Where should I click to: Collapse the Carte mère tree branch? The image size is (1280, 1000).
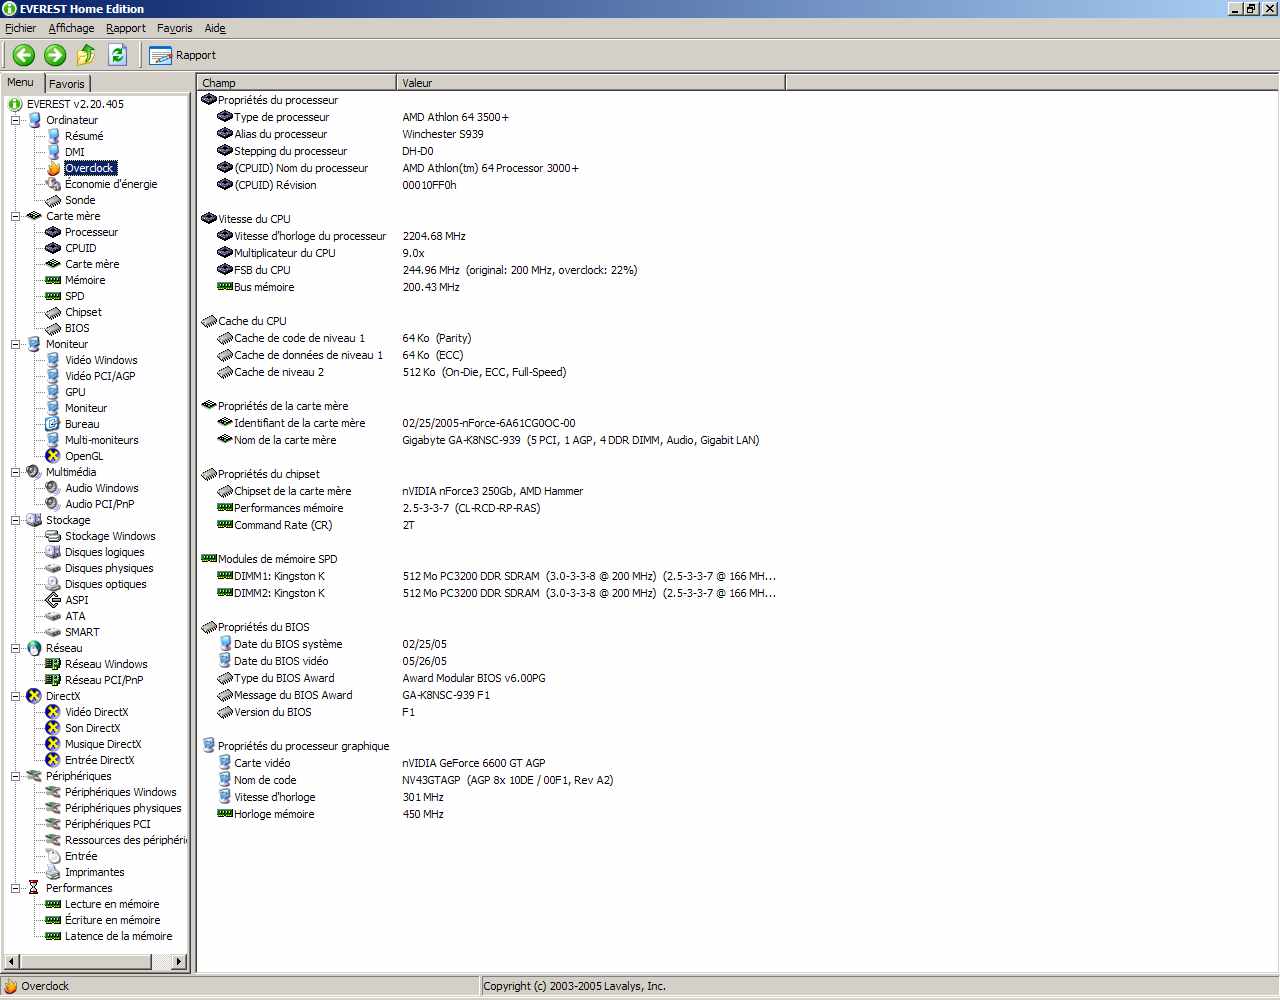click(x=16, y=216)
